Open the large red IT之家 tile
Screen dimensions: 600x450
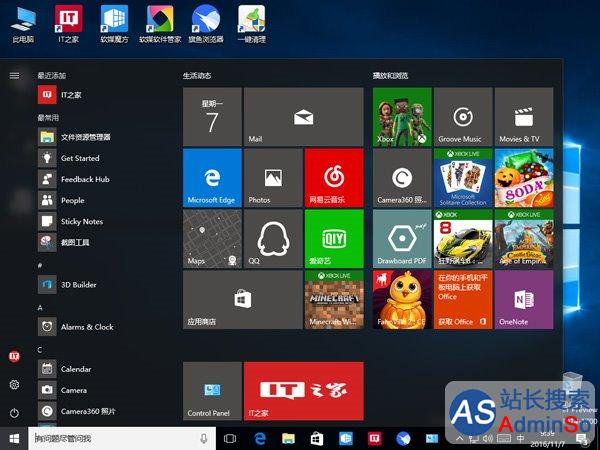click(303, 391)
